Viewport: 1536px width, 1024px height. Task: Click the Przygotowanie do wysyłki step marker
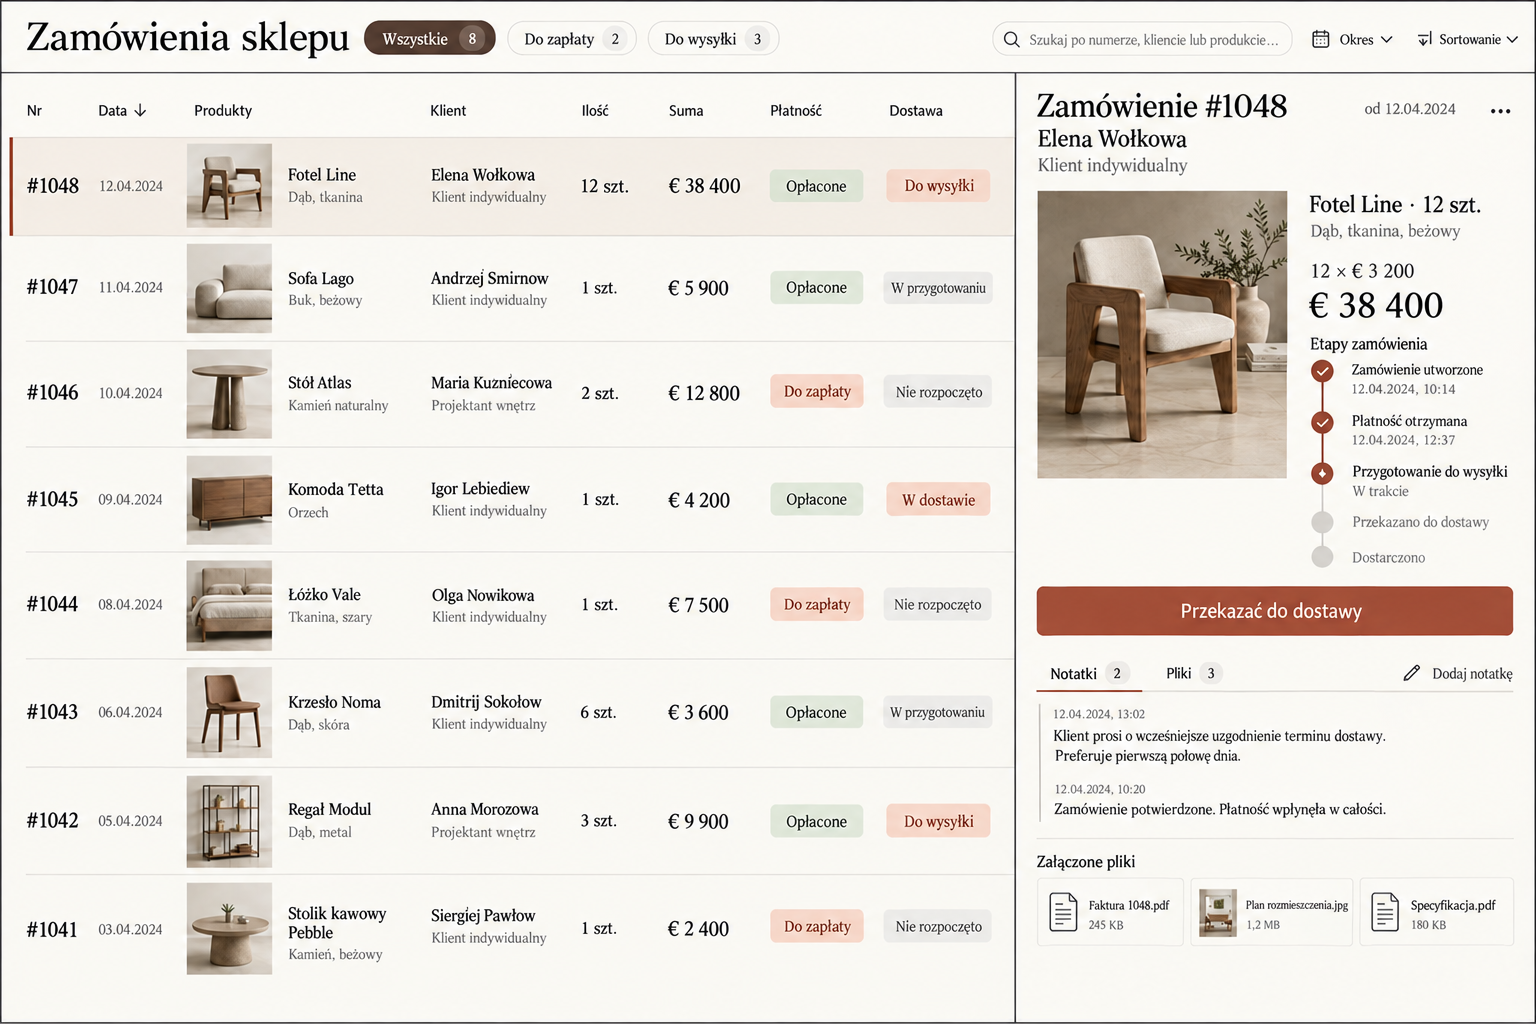[x=1322, y=473]
